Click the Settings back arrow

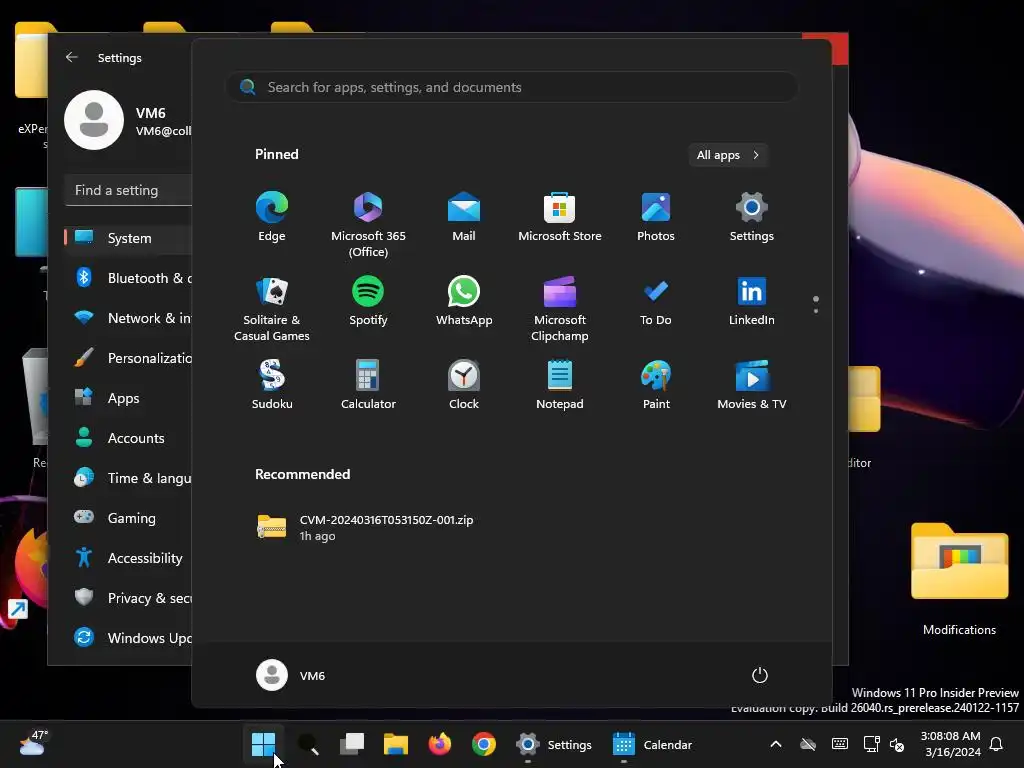[71, 57]
